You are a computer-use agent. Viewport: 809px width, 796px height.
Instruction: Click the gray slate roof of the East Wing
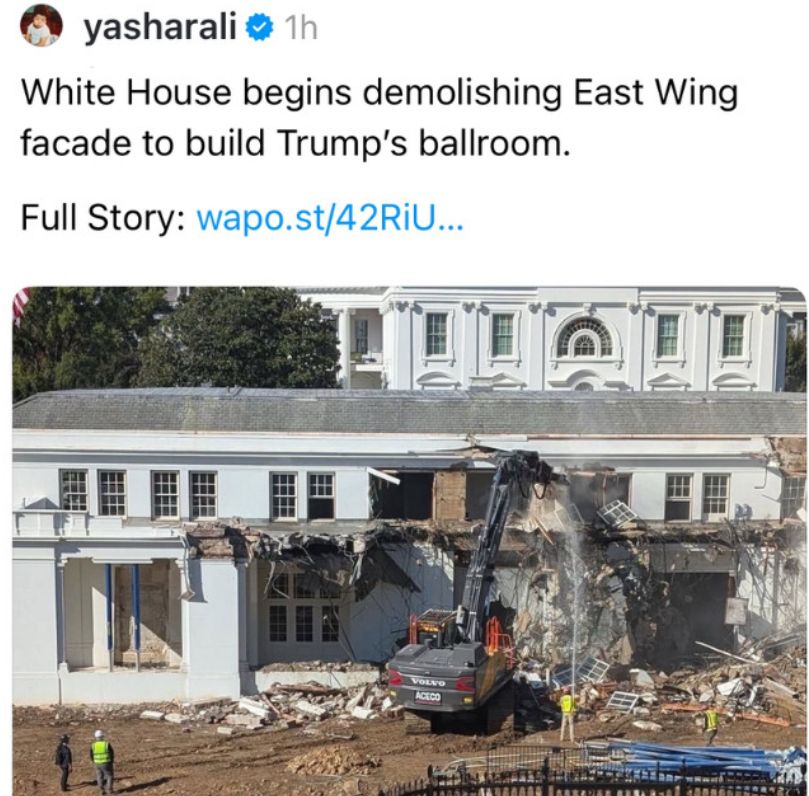coord(409,411)
